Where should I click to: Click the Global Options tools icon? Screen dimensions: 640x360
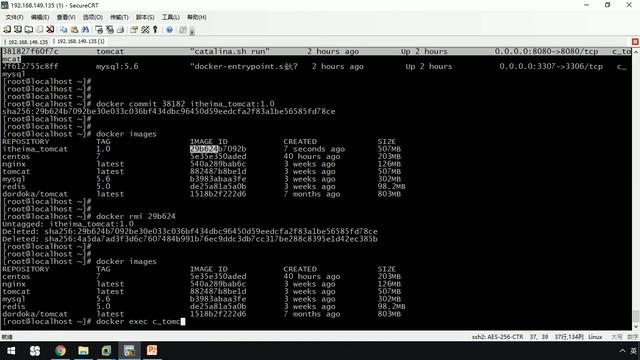pyautogui.click(x=145, y=29)
